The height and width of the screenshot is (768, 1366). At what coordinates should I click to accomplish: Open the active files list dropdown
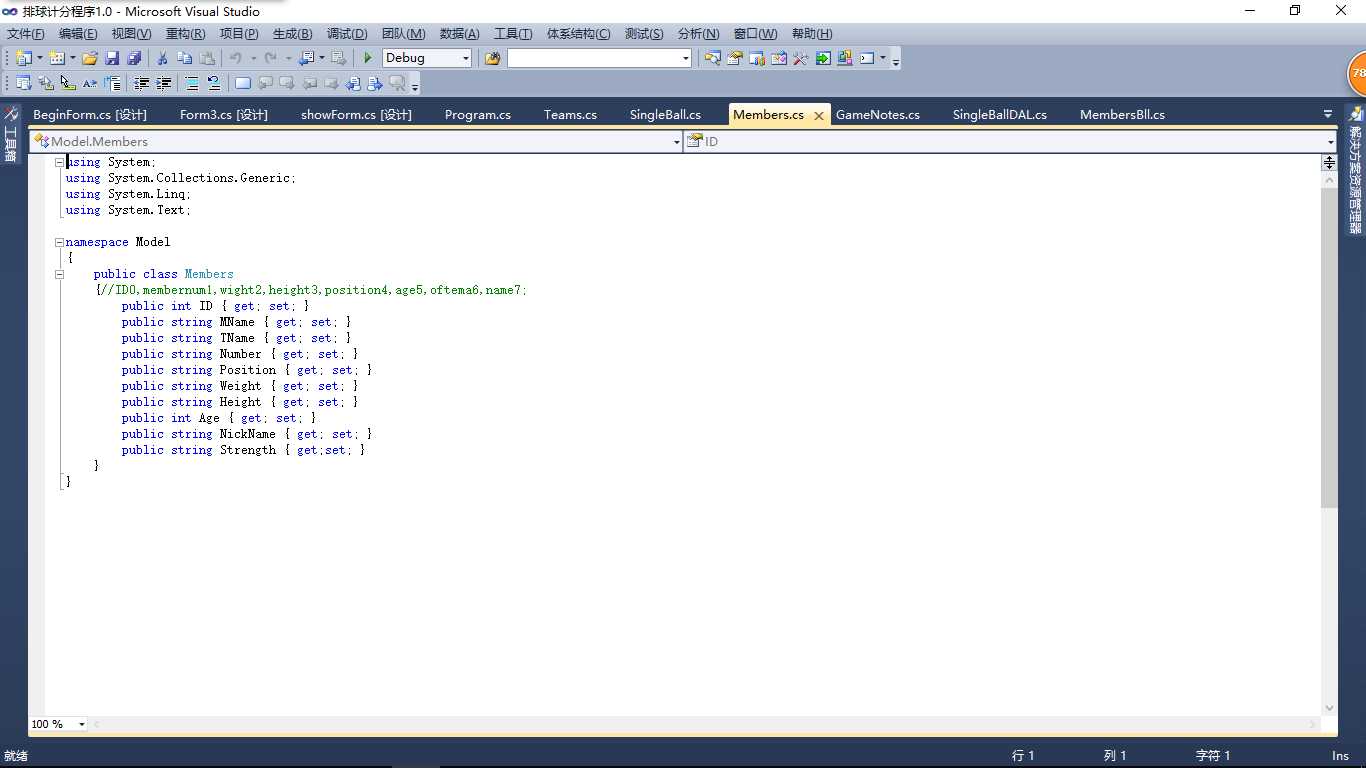1328,114
